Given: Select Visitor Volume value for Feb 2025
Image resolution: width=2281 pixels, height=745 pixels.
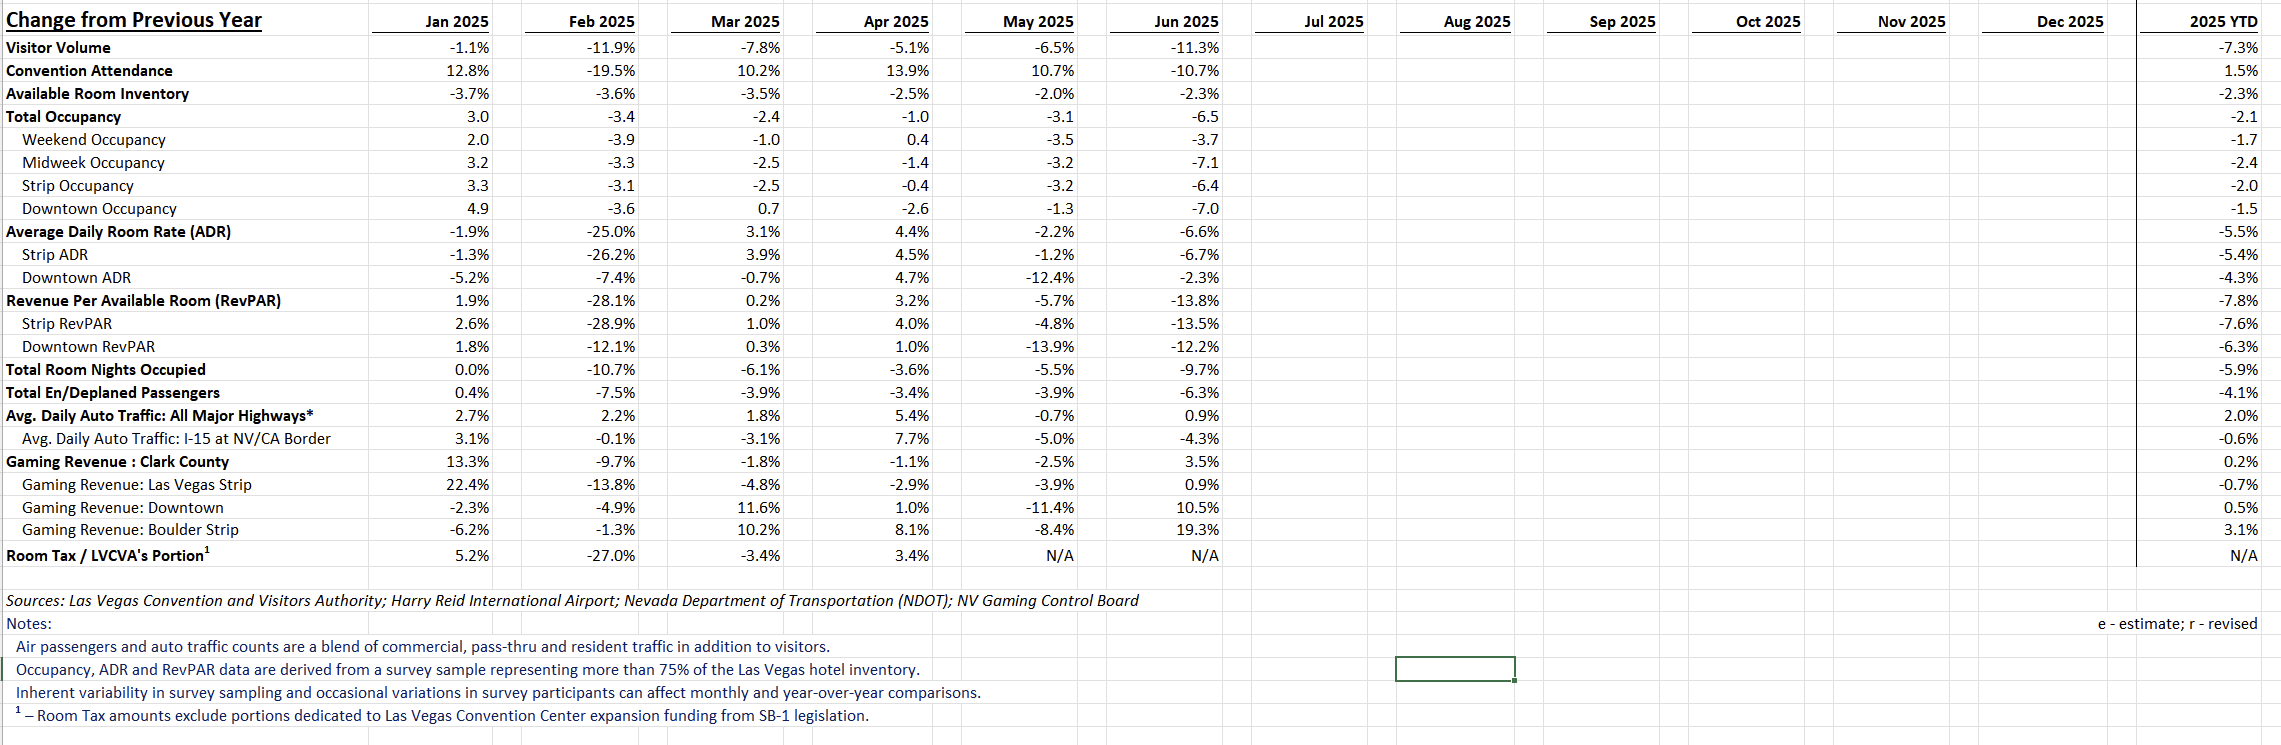Looking at the screenshot, I should pos(610,47).
